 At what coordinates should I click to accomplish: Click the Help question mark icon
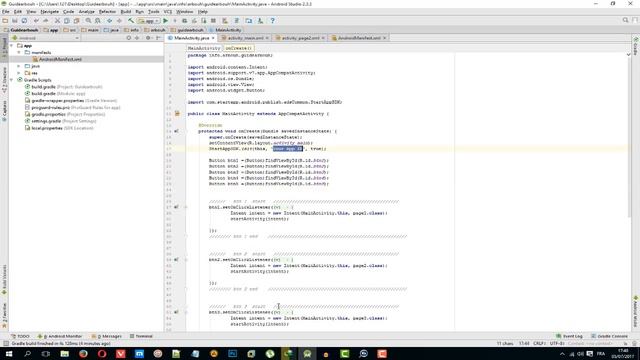pos(273,20)
